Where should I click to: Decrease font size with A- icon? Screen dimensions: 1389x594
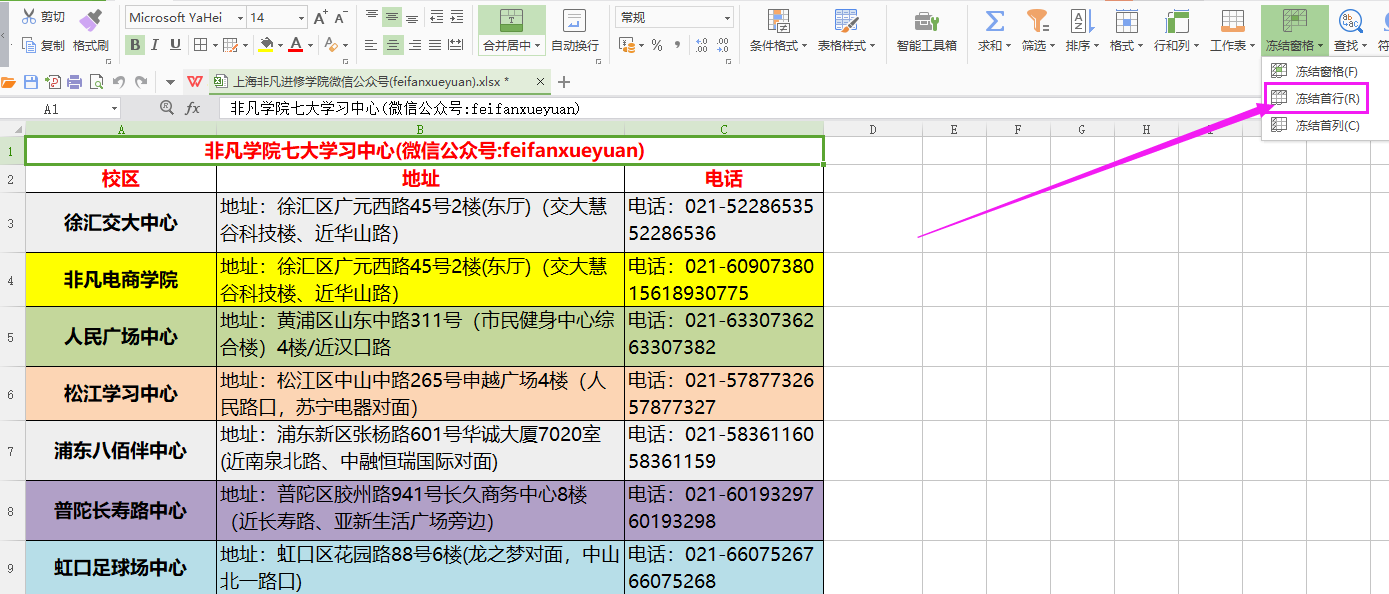(341, 18)
